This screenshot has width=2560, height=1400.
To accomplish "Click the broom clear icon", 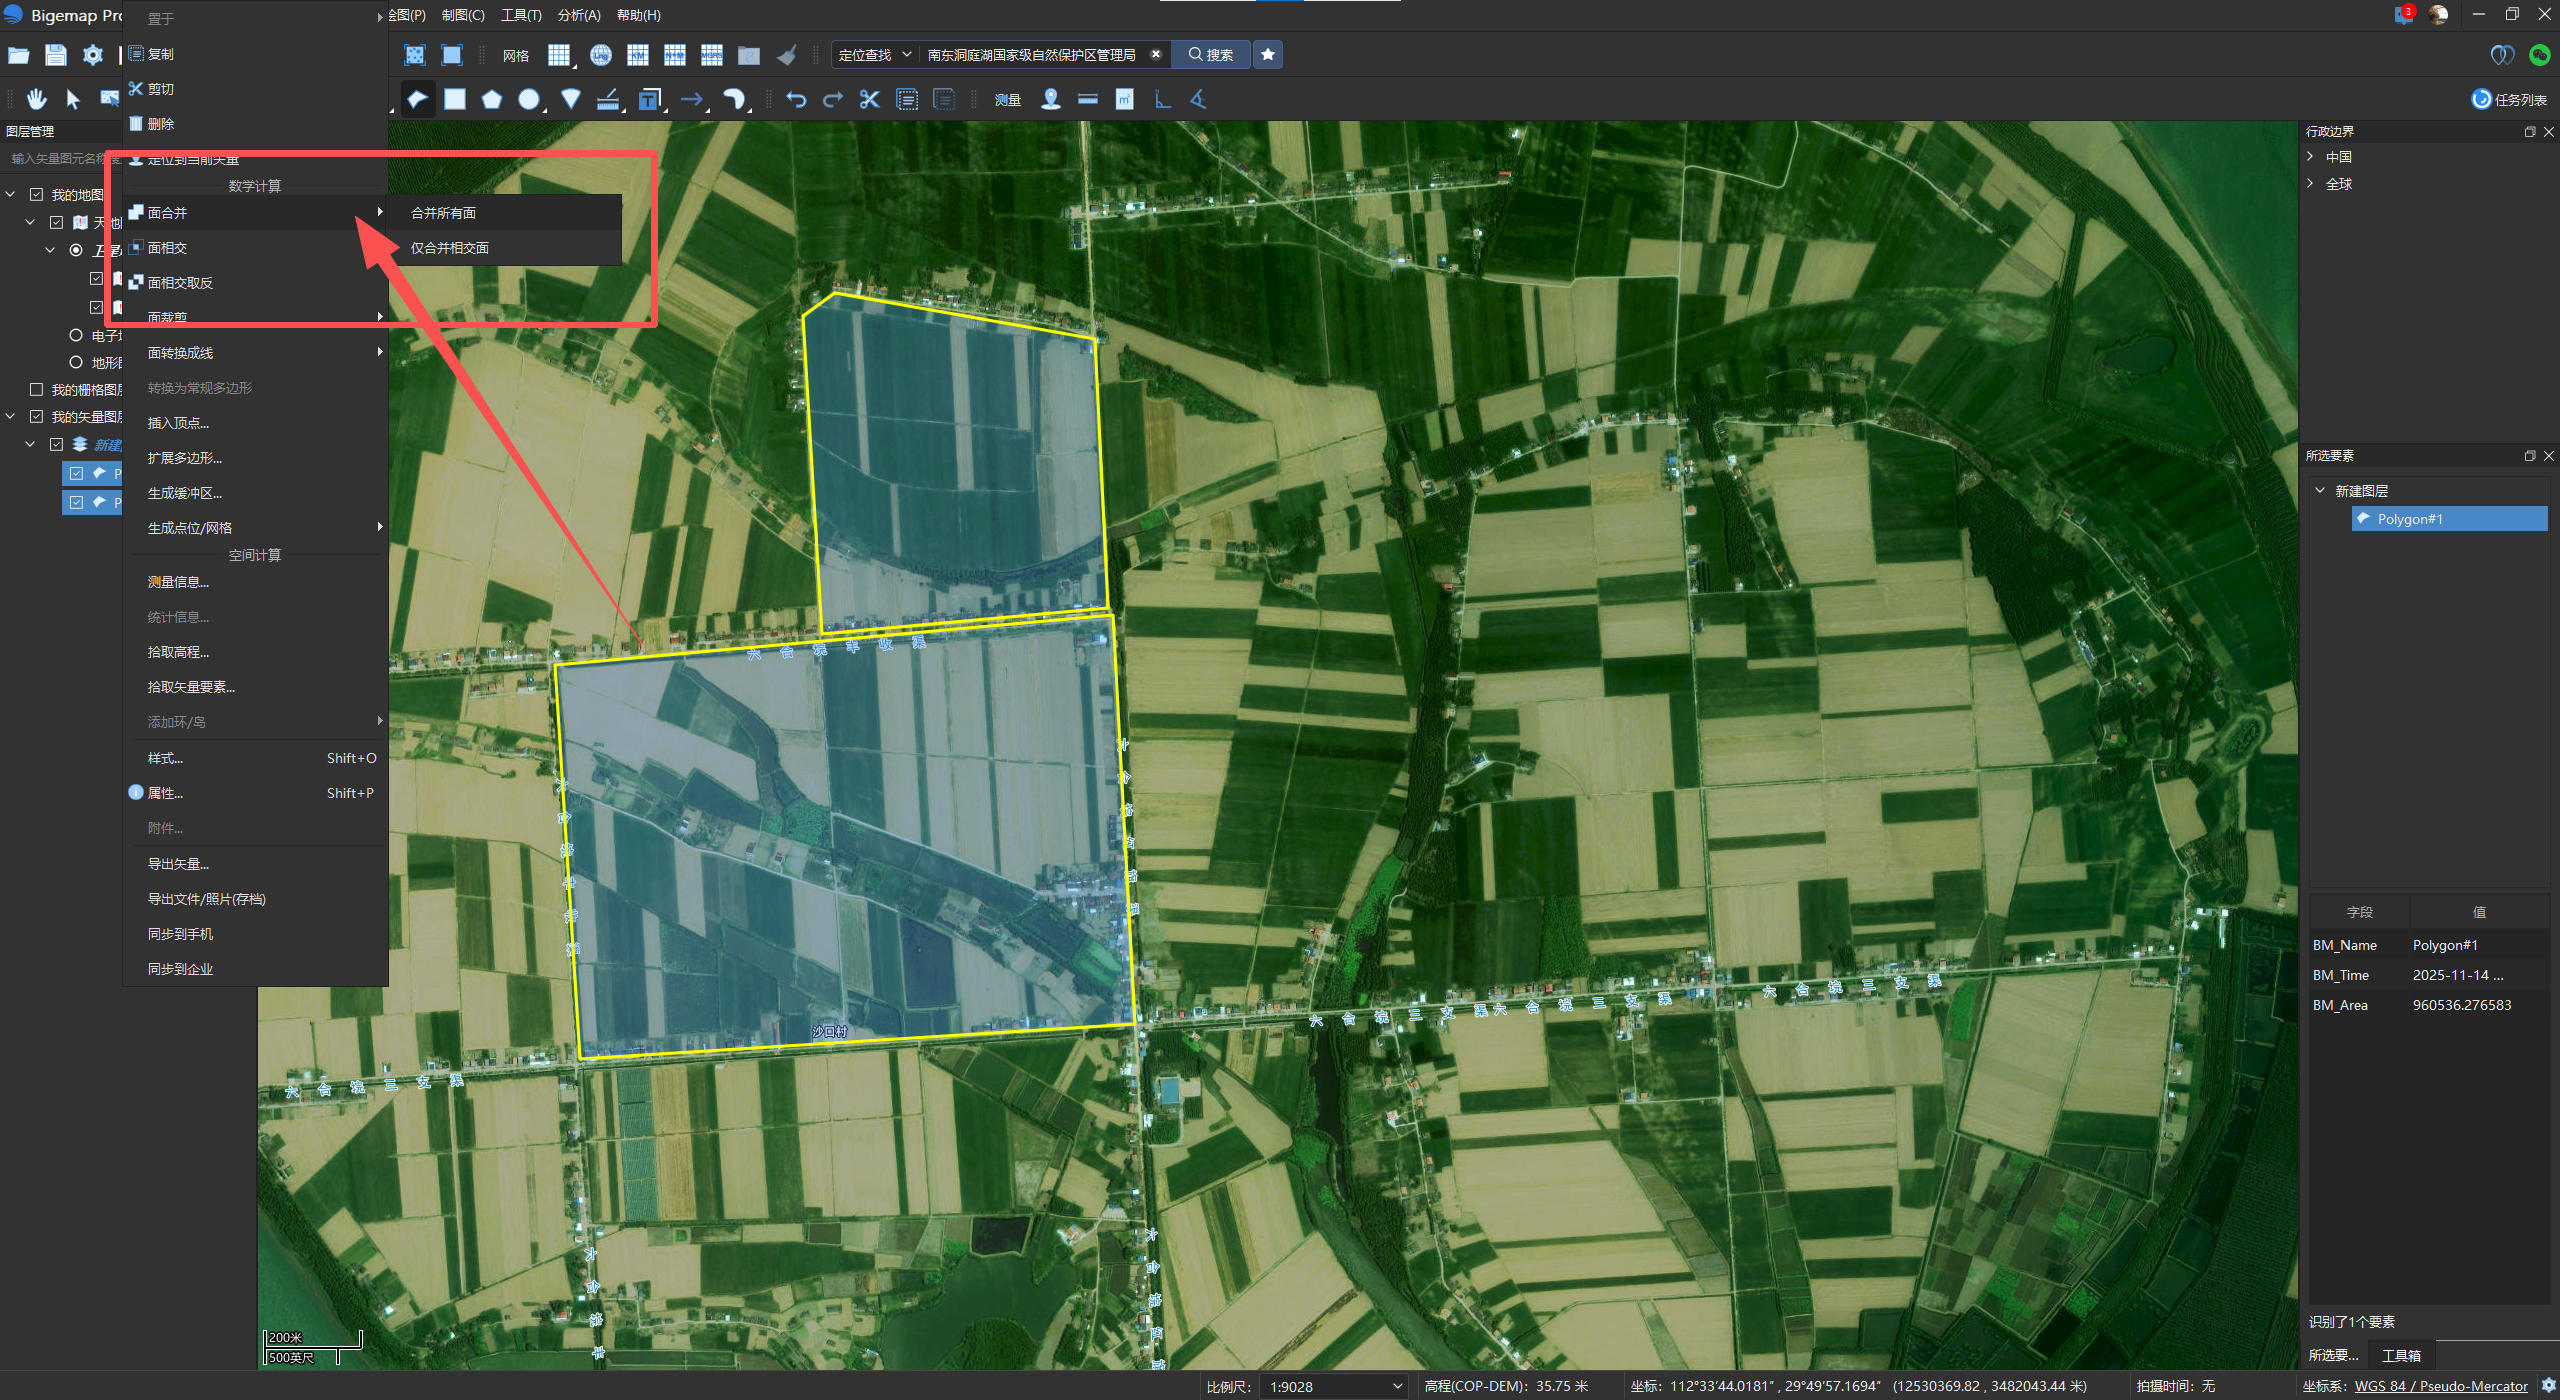I will tap(788, 55).
